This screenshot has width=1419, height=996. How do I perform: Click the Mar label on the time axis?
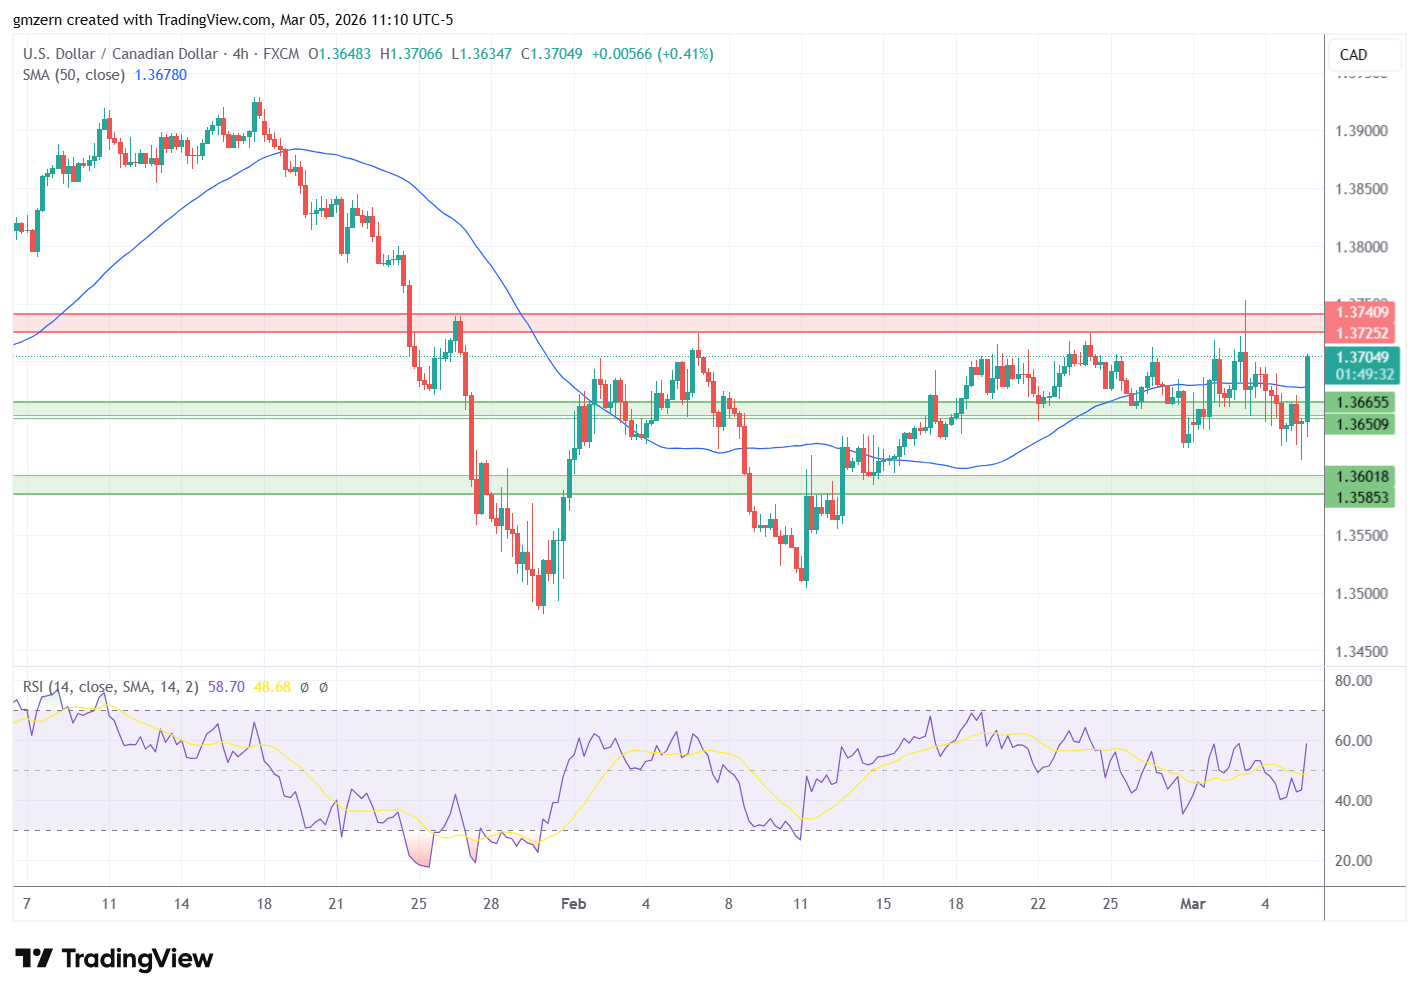(1193, 904)
